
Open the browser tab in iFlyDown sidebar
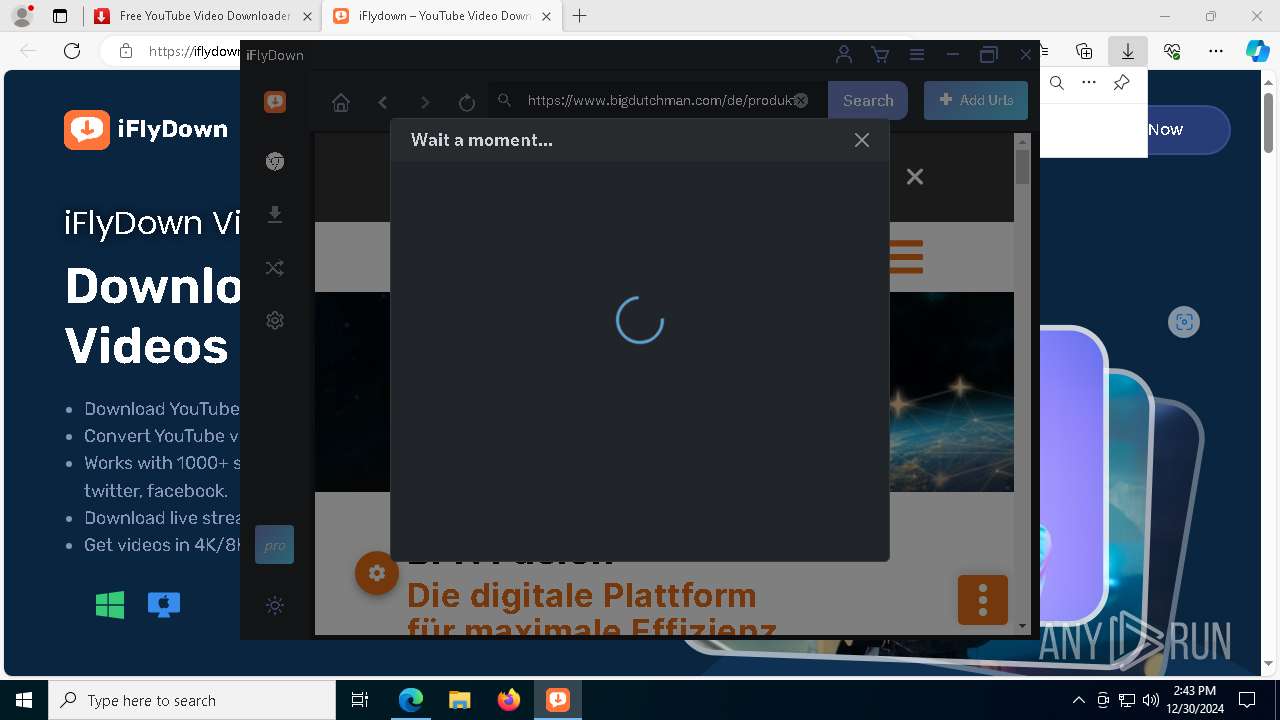(275, 161)
